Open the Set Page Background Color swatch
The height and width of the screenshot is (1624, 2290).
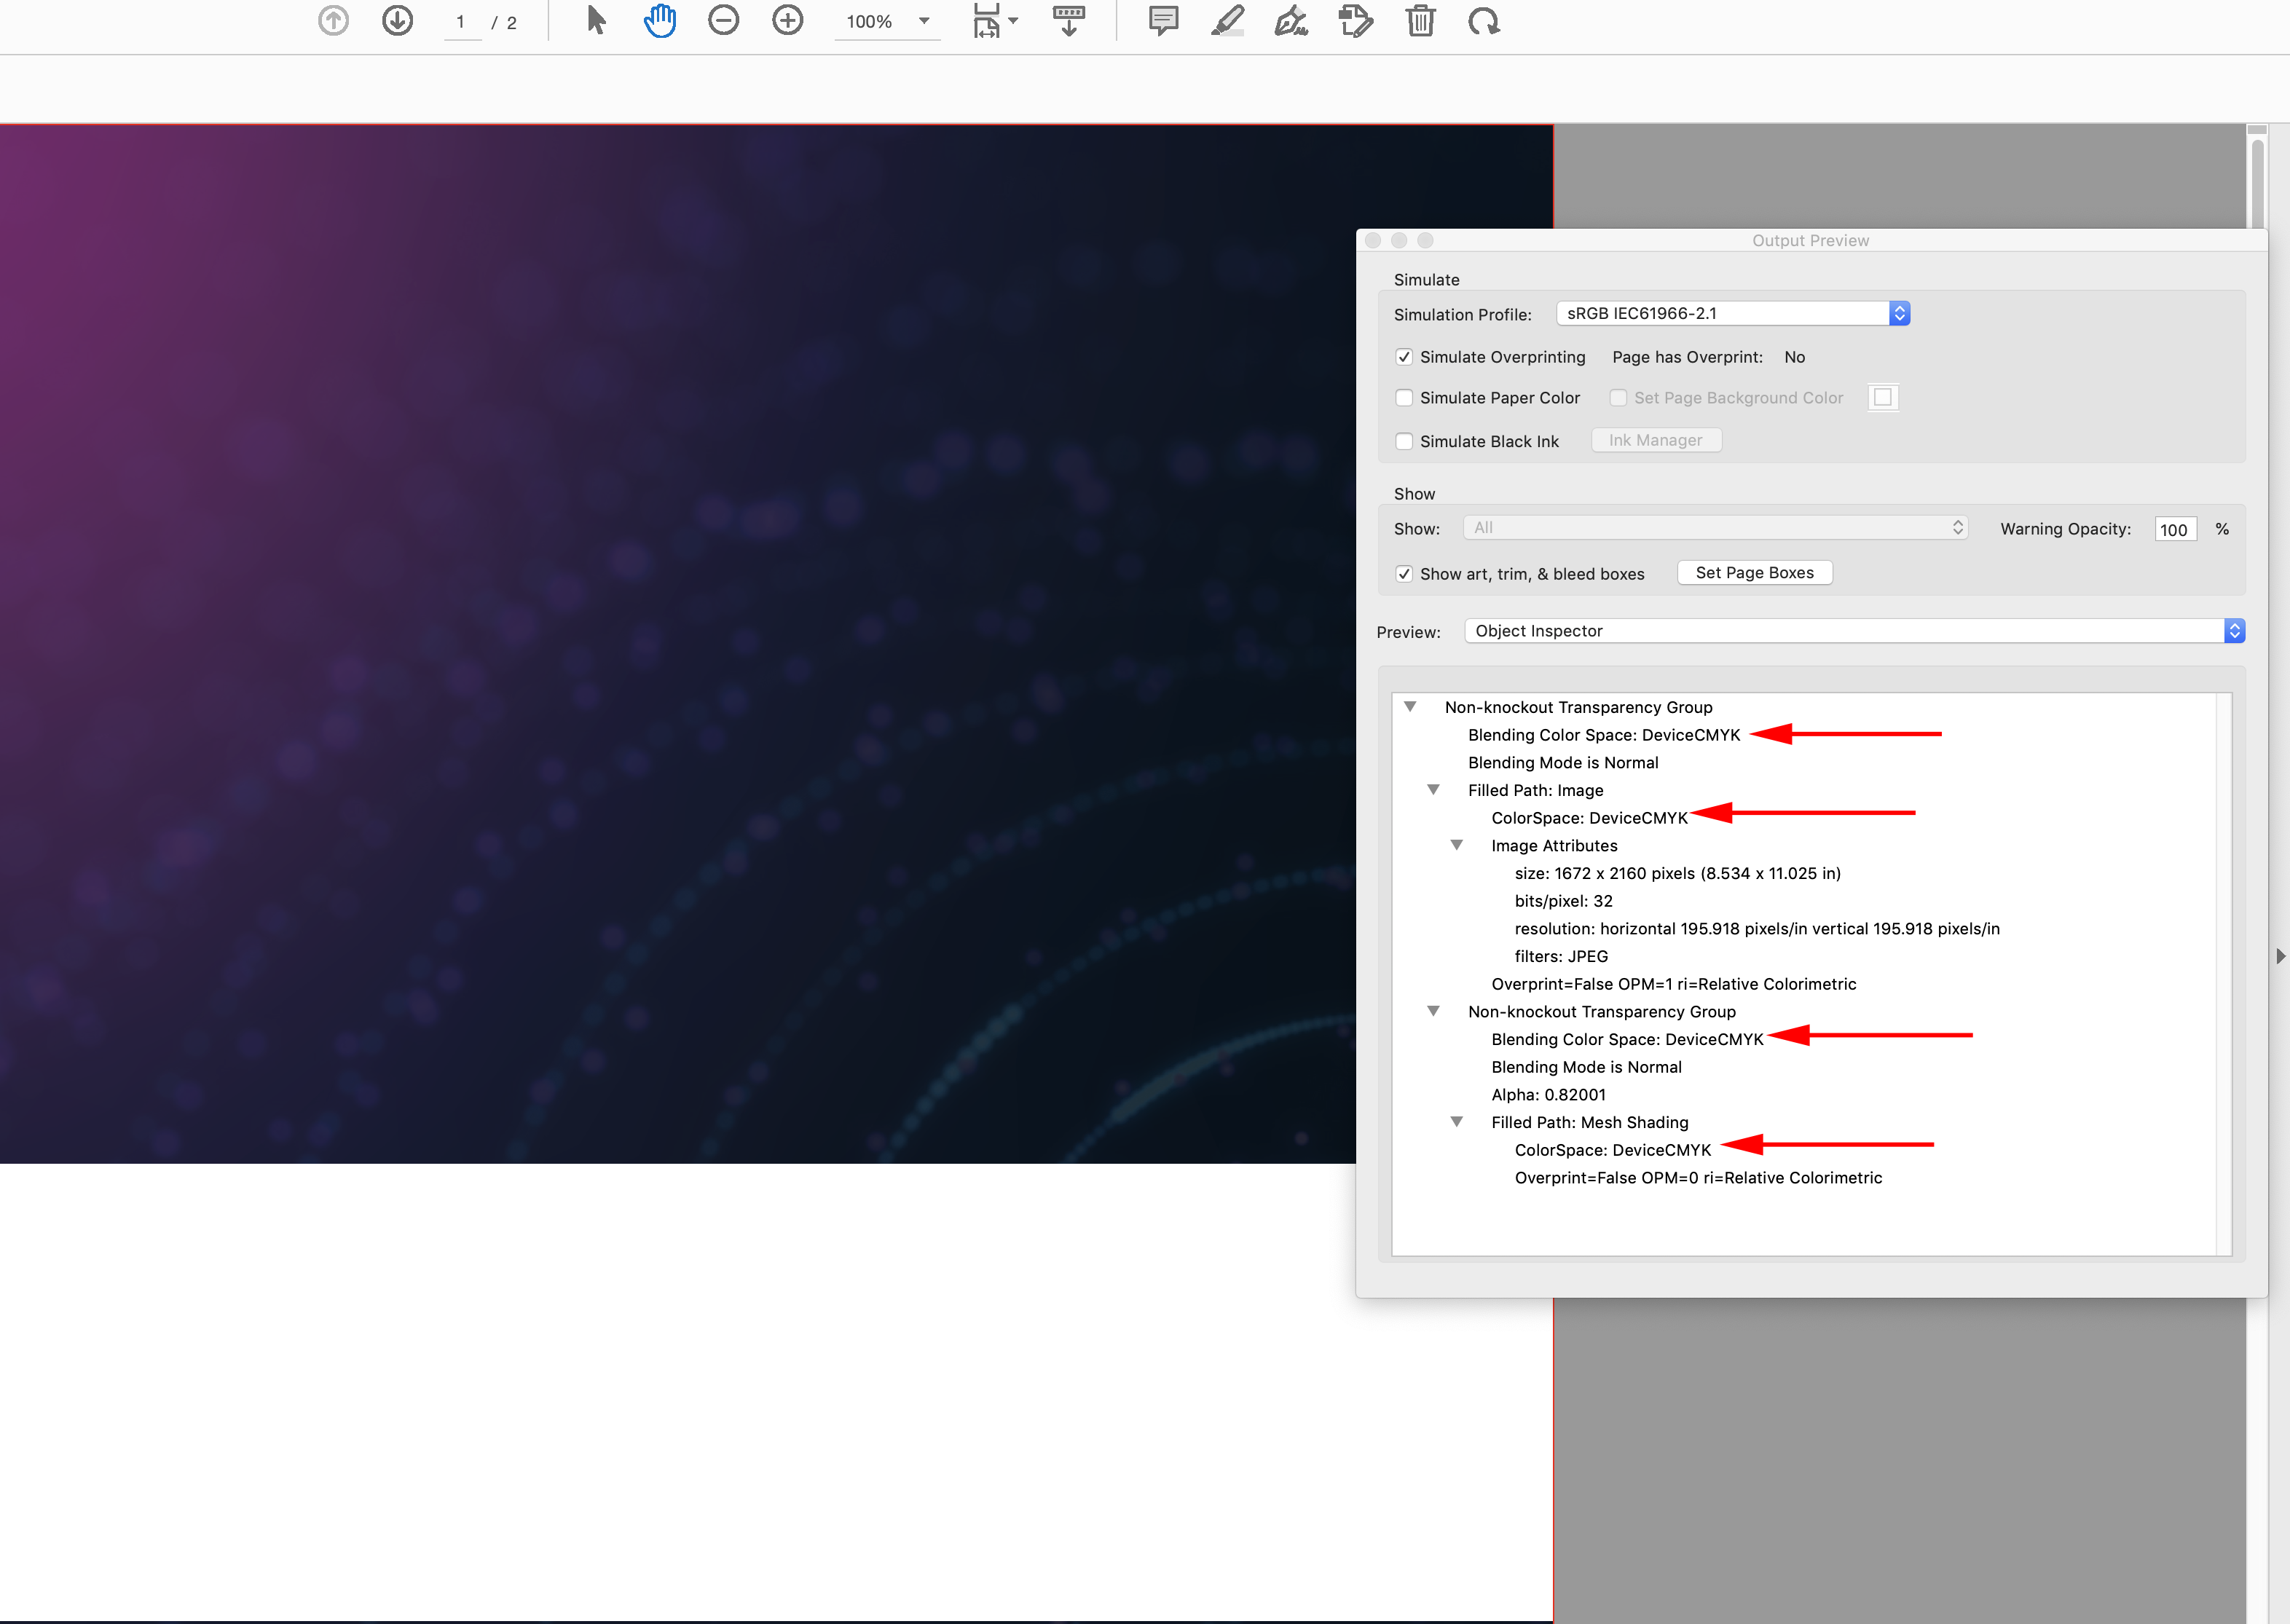pyautogui.click(x=1883, y=397)
